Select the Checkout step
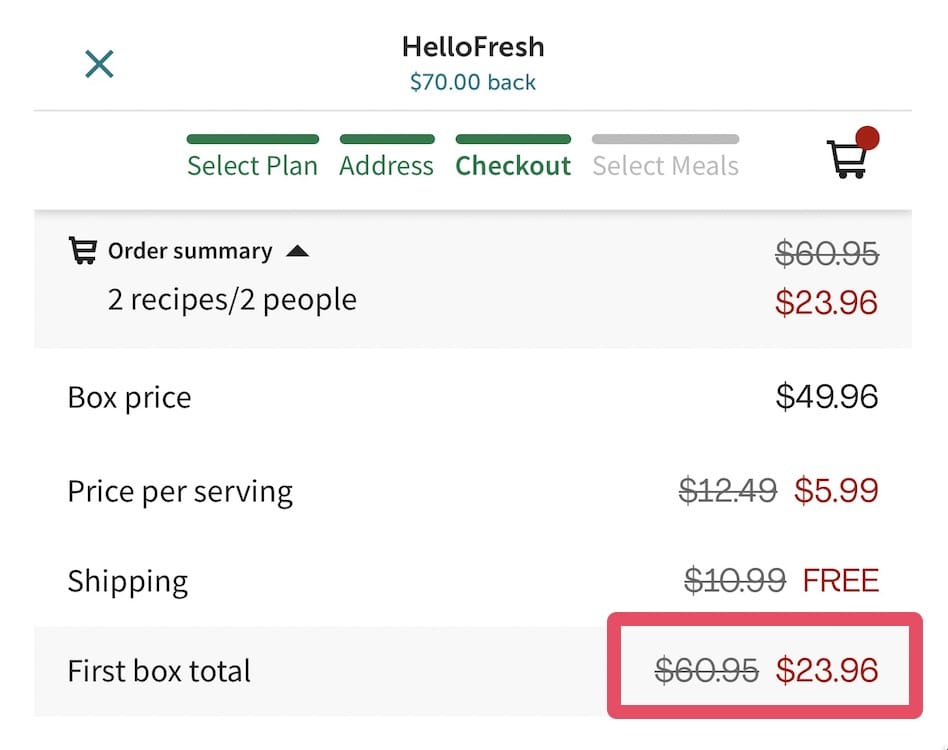Viewport: 948px width, 750px height. tap(513, 166)
